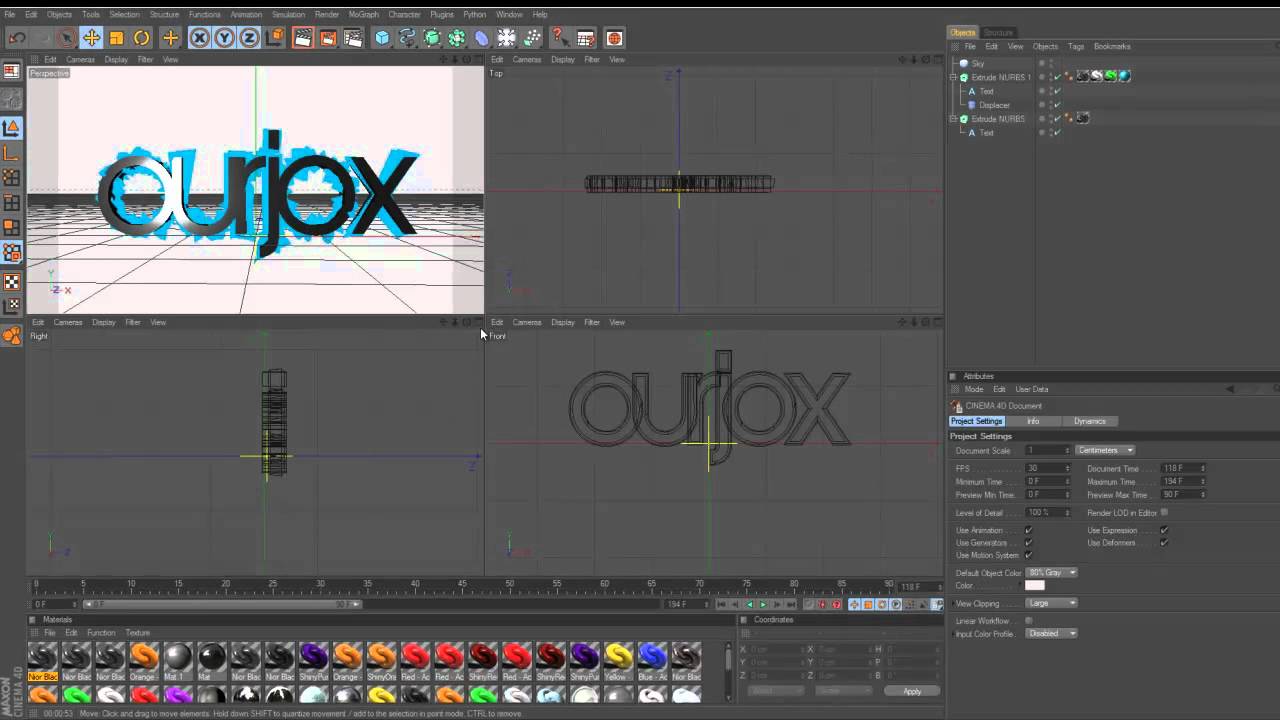Open the NURBS generators icon
The width and height of the screenshot is (1280, 720).
point(432,38)
